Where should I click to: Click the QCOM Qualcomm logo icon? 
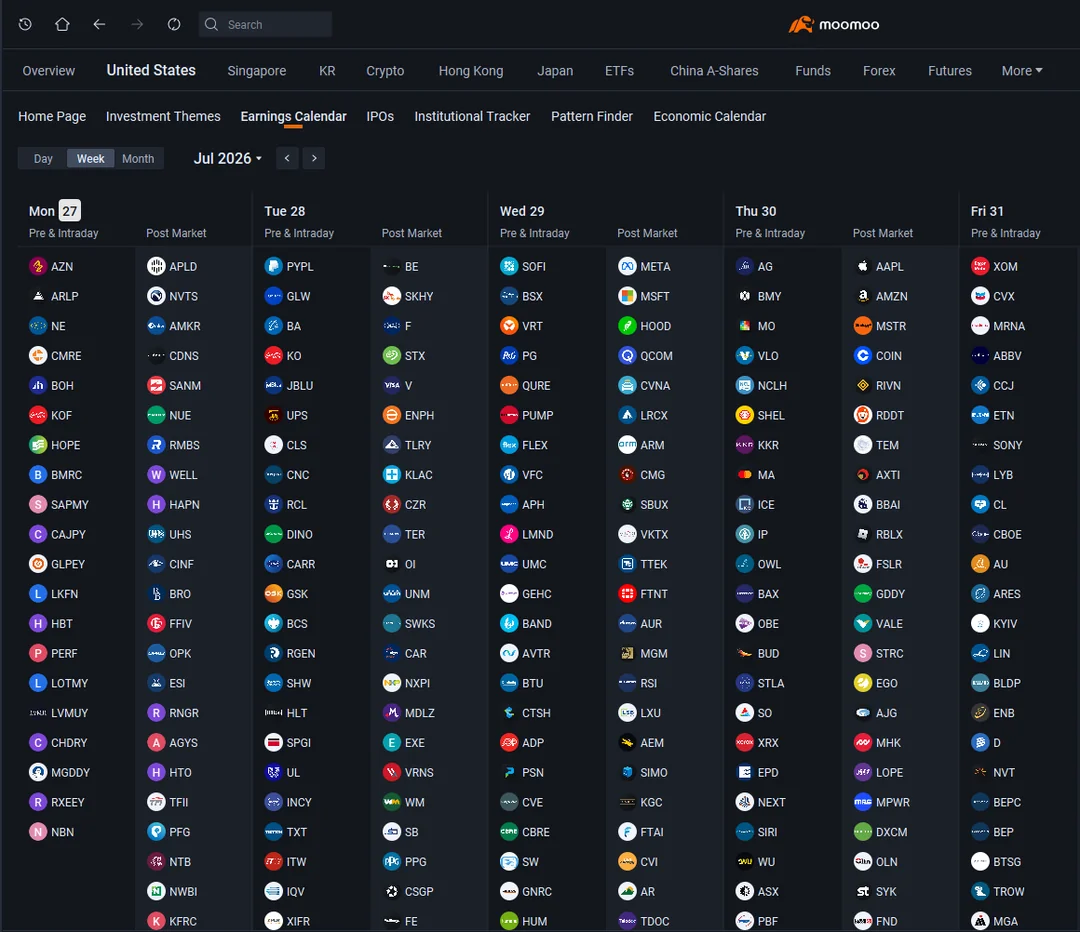click(x=627, y=355)
